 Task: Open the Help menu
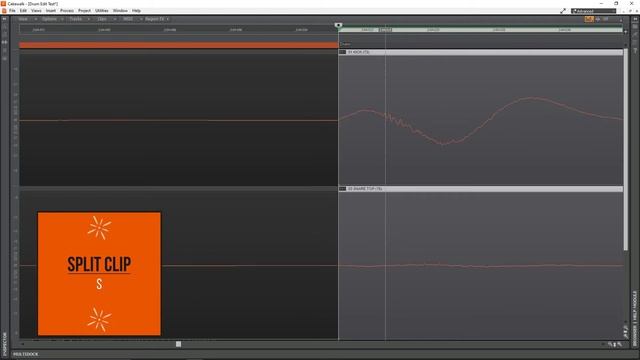point(136,11)
